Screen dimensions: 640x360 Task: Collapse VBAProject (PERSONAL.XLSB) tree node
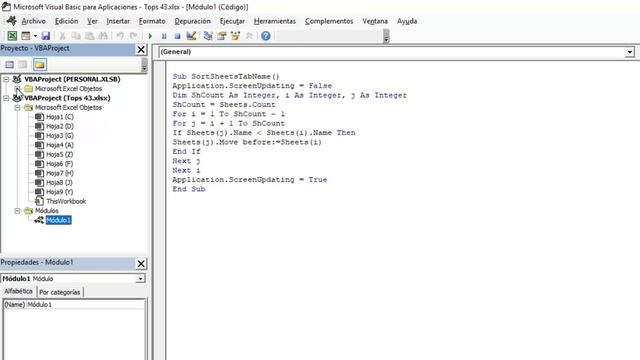(6, 79)
